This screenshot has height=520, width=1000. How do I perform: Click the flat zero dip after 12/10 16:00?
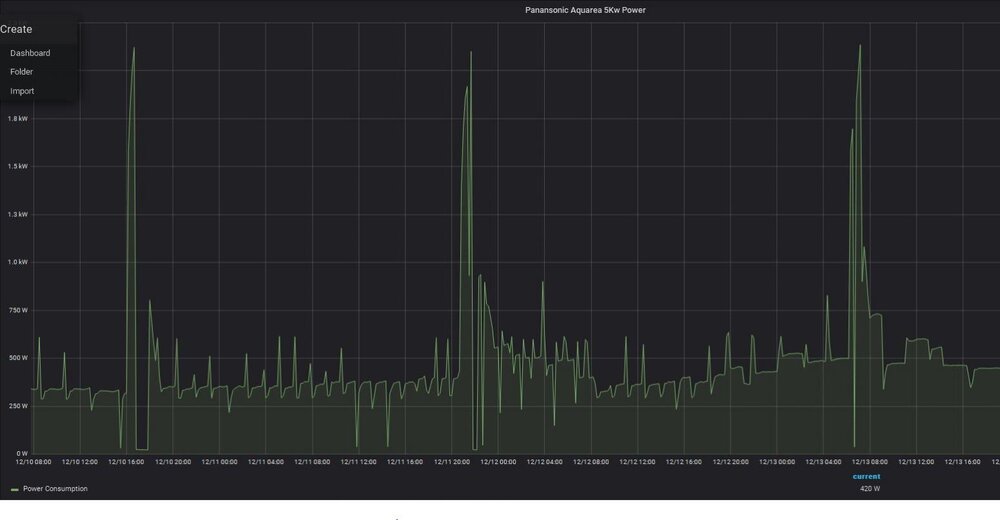pyautogui.click(x=142, y=449)
